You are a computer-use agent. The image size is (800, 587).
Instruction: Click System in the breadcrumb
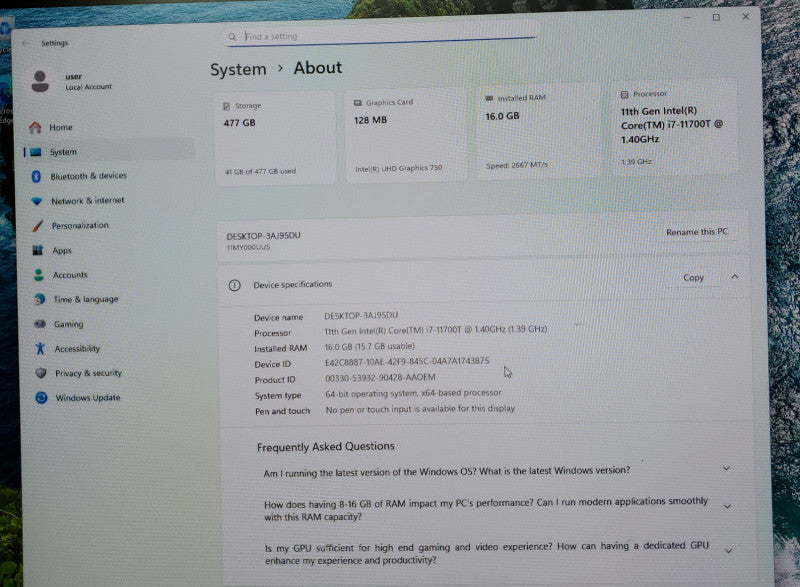[x=238, y=69]
